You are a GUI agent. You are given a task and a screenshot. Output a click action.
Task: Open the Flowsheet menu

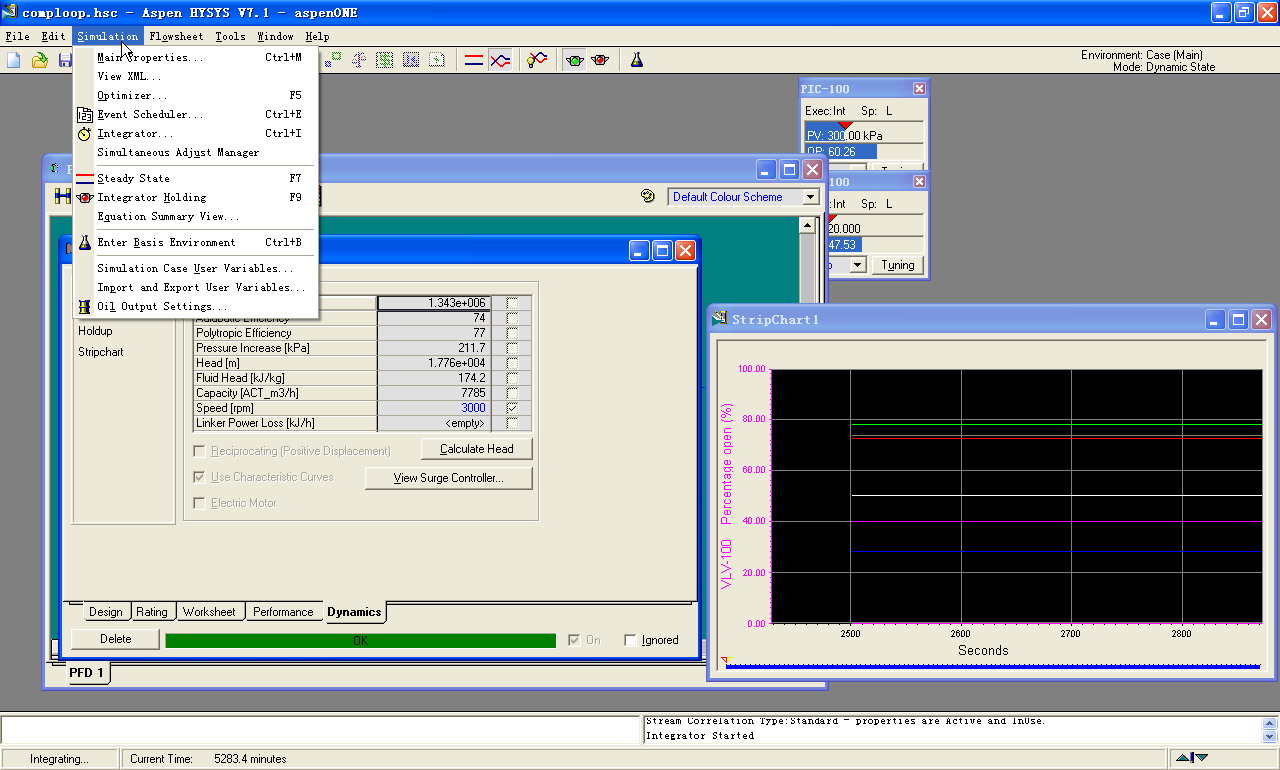tap(176, 36)
